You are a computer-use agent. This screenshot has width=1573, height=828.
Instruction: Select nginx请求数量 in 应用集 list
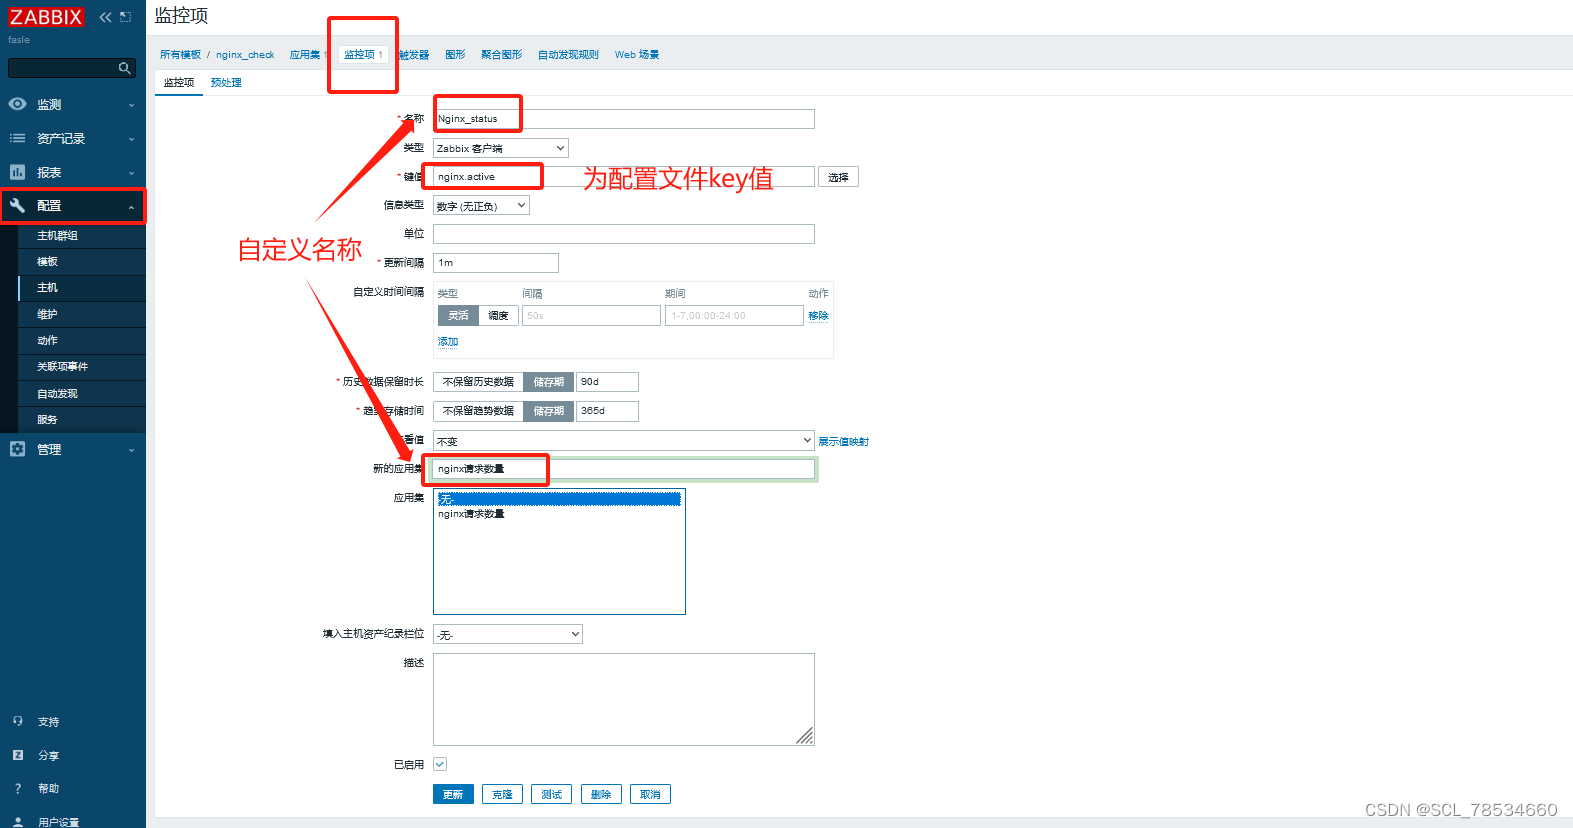(559, 514)
